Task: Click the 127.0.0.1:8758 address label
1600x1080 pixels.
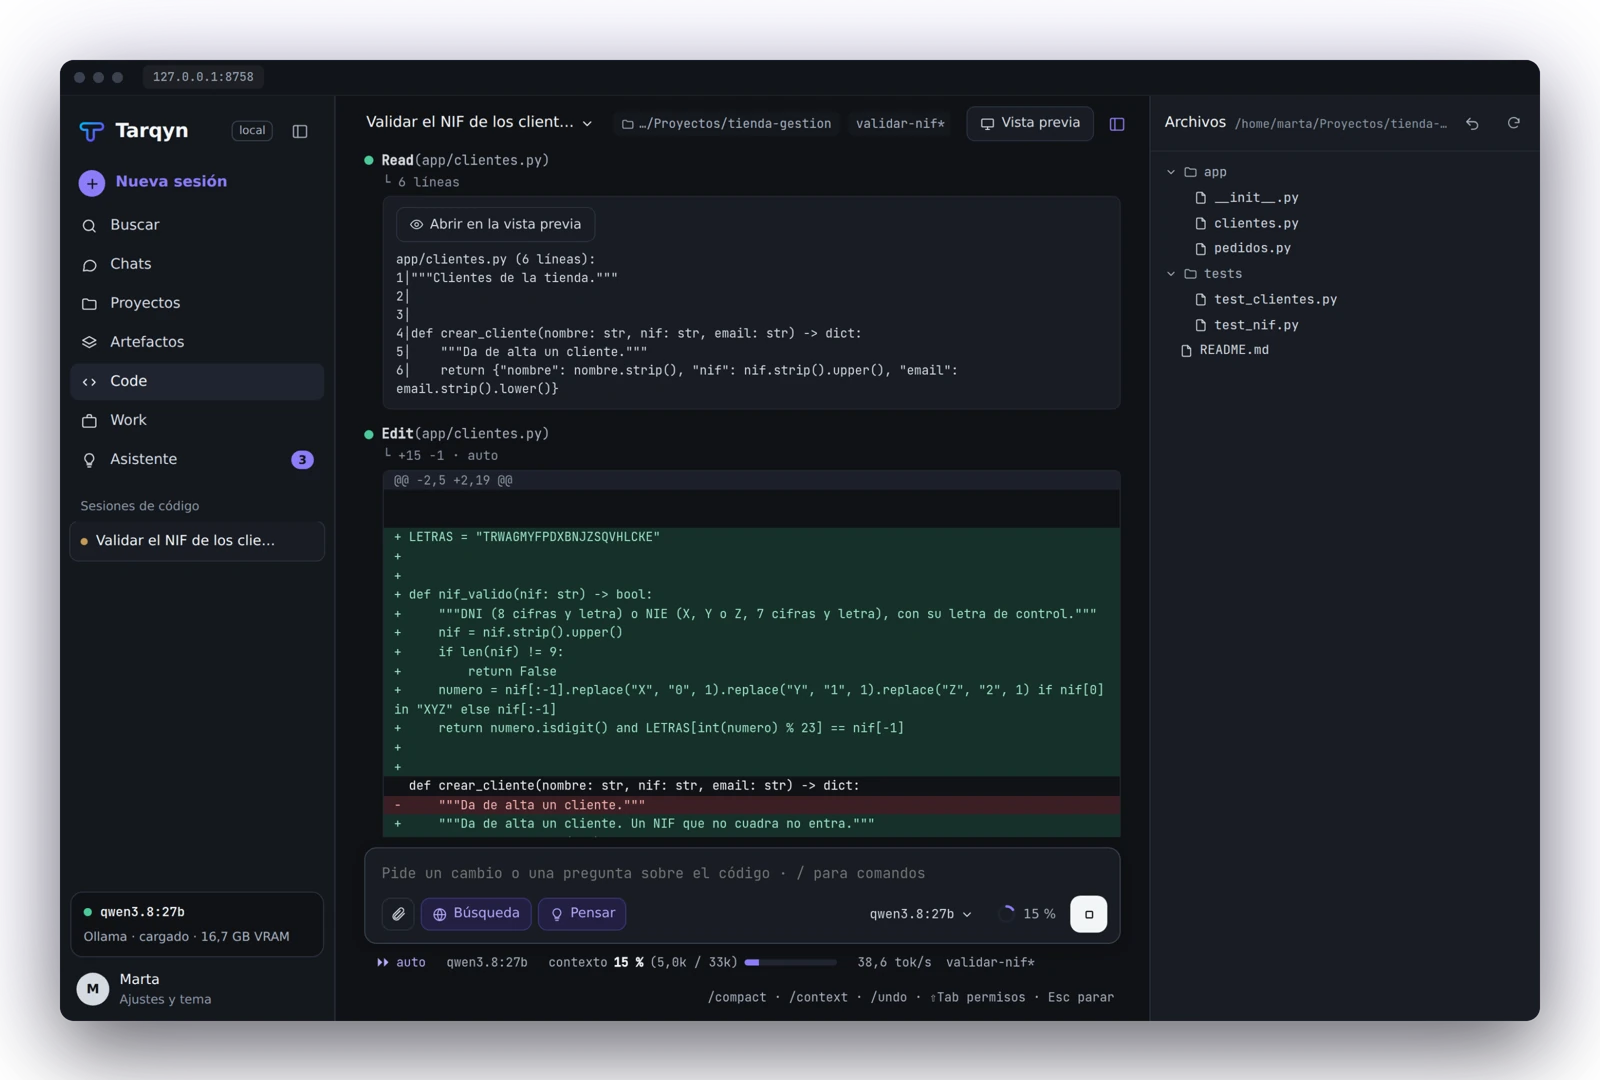Action: tap(203, 77)
